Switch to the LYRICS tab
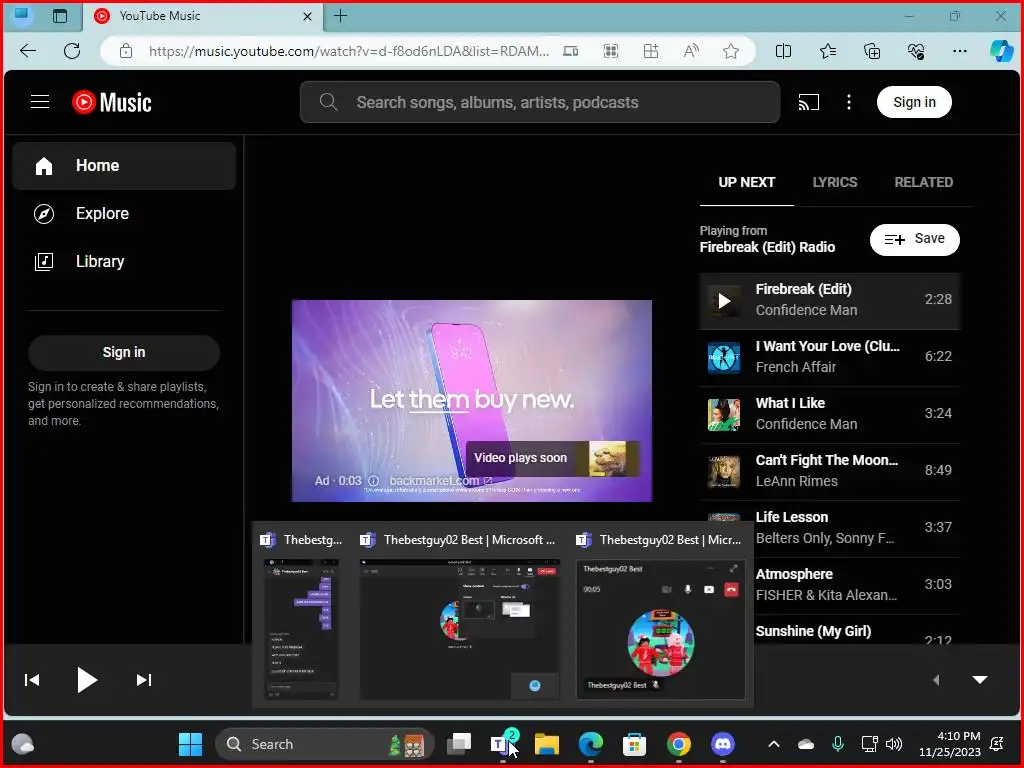1024x768 pixels. pos(835,182)
